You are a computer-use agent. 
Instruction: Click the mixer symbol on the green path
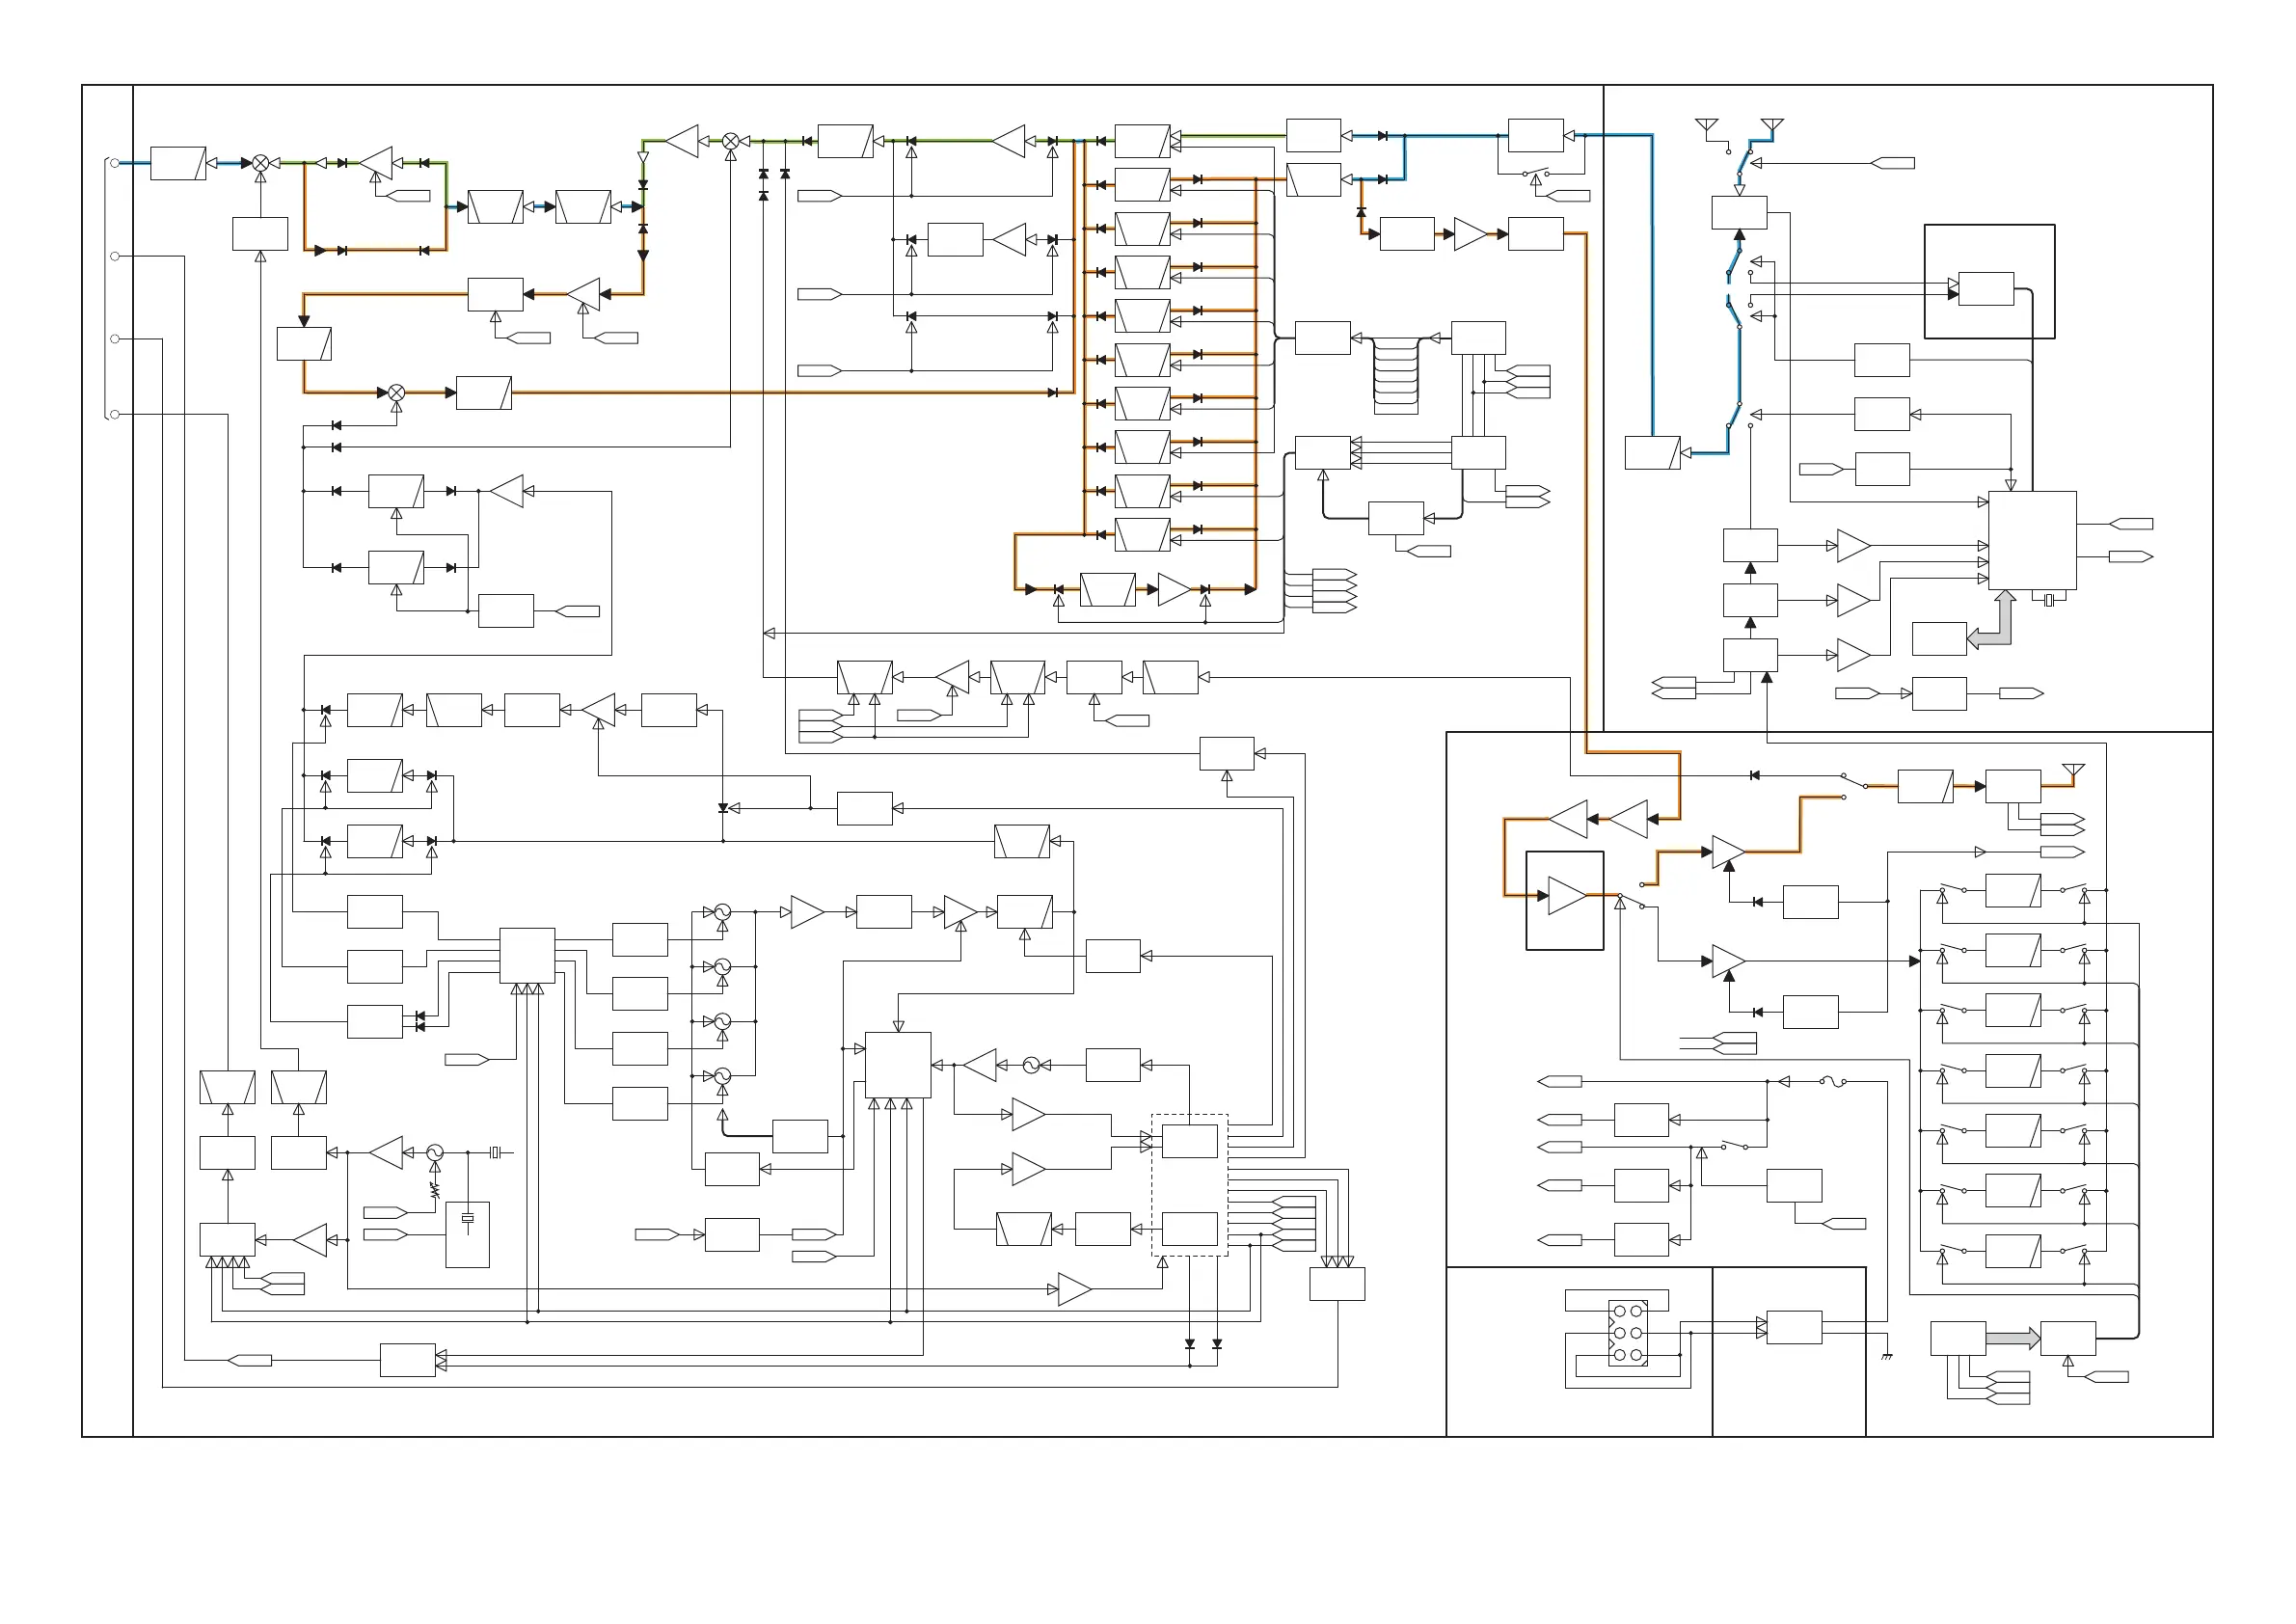[x=731, y=141]
